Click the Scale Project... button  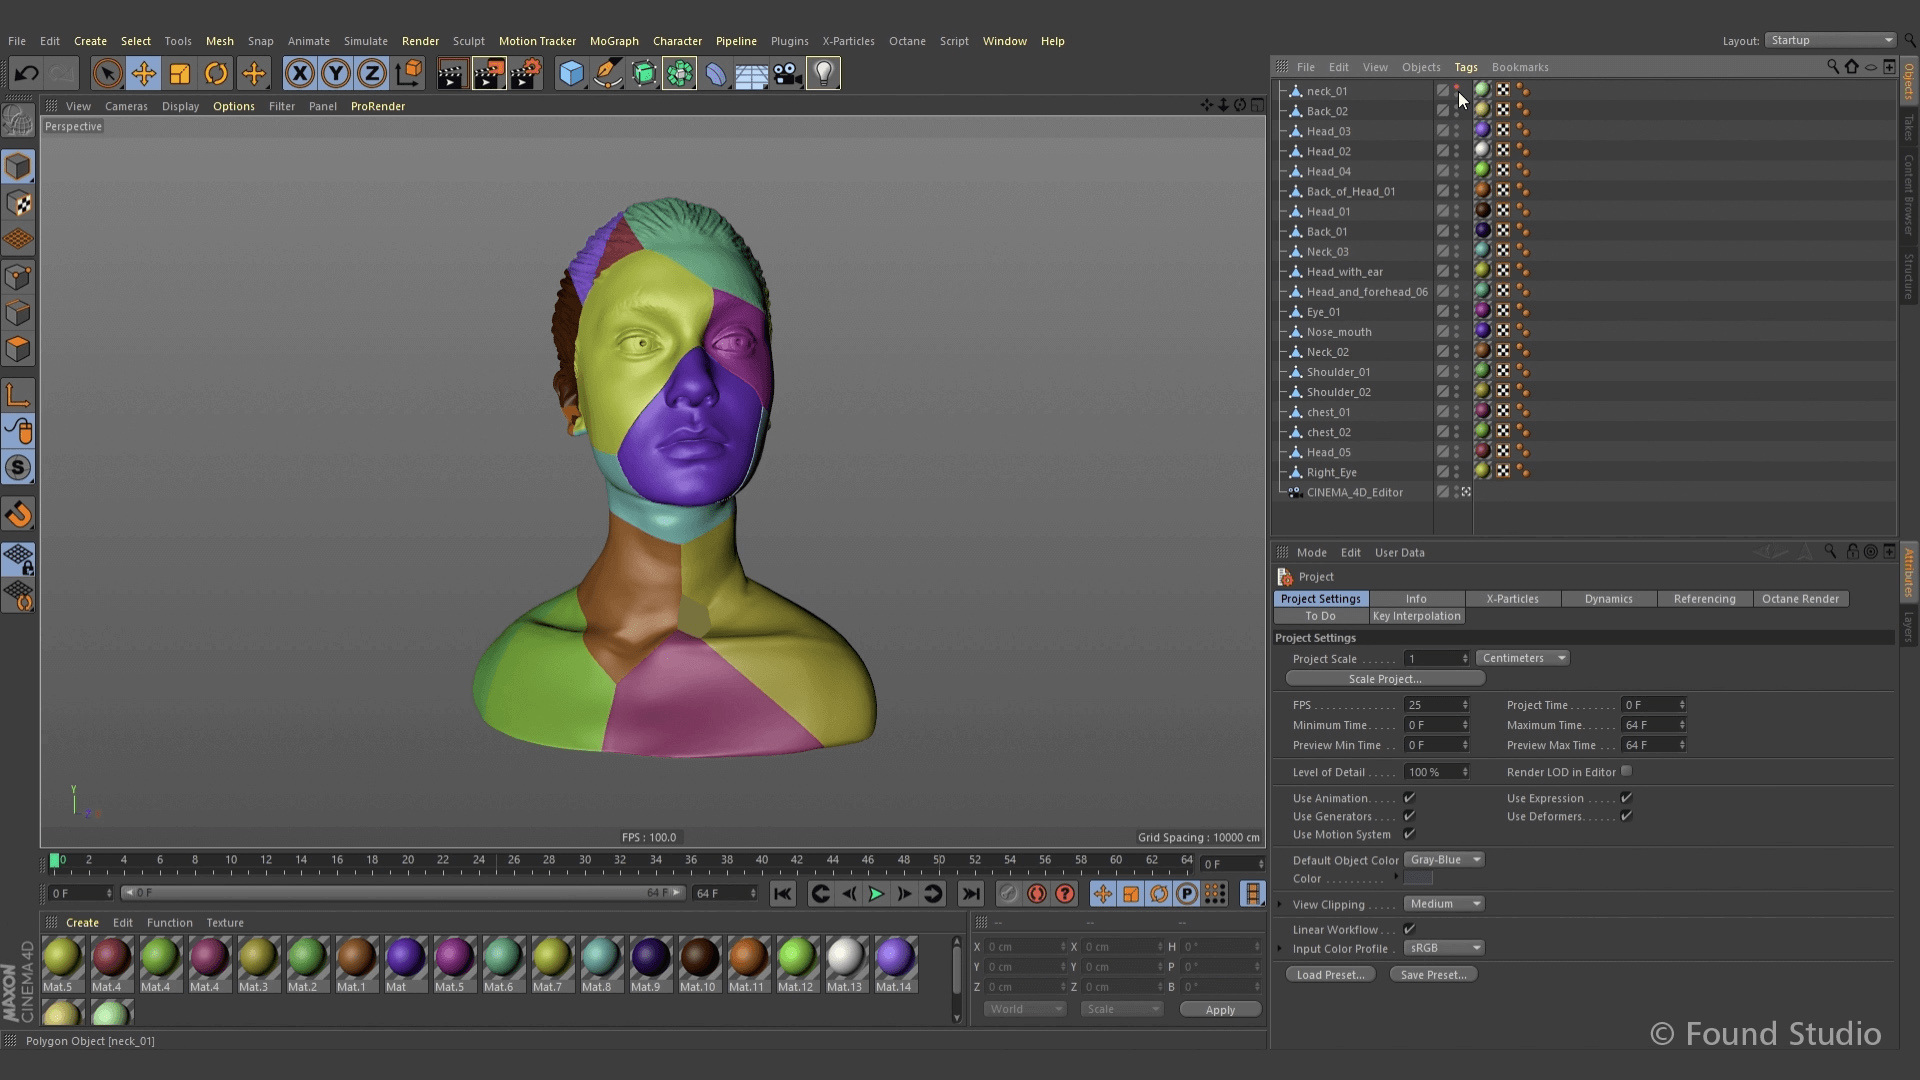(x=1384, y=679)
